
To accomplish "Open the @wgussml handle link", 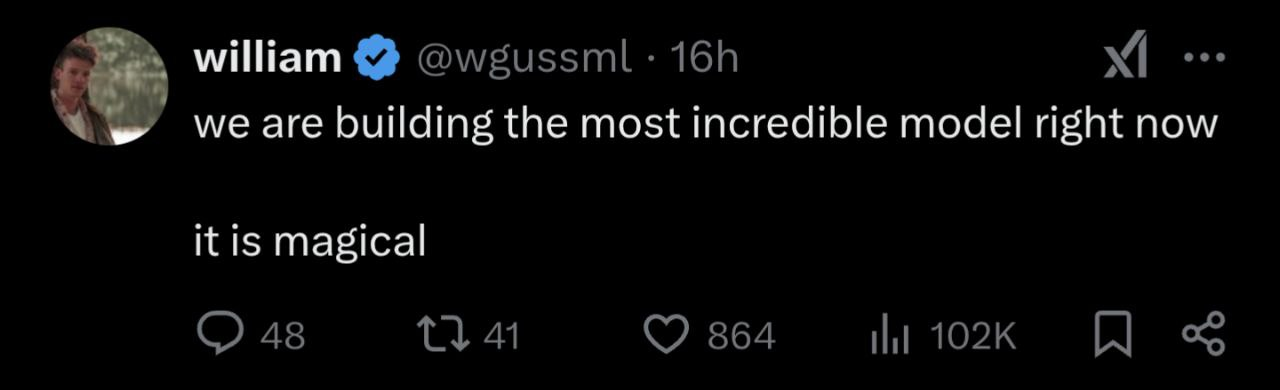I will point(523,61).
